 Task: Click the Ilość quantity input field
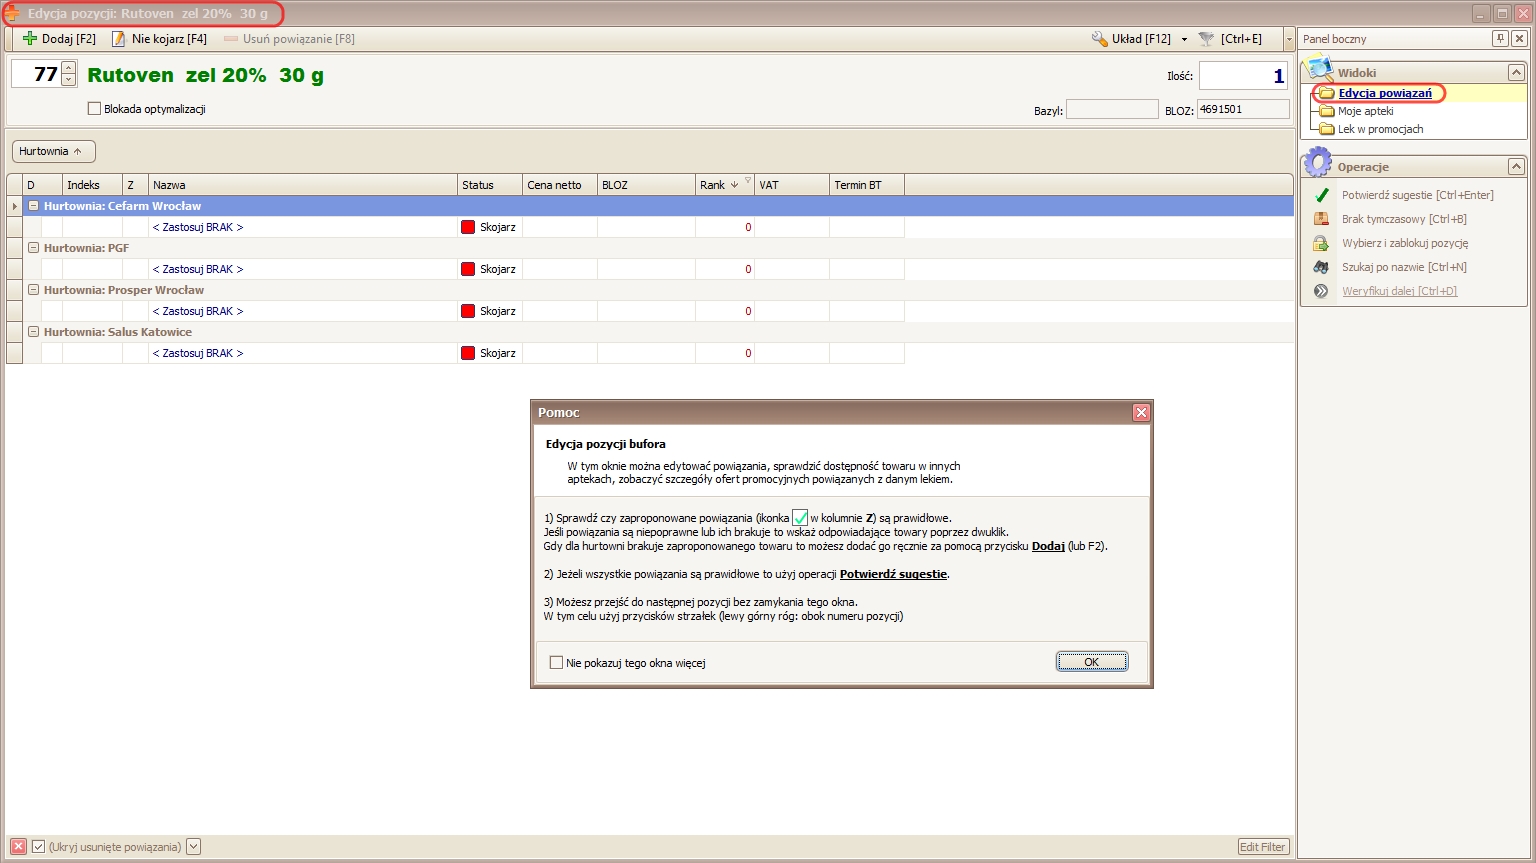pos(1243,76)
